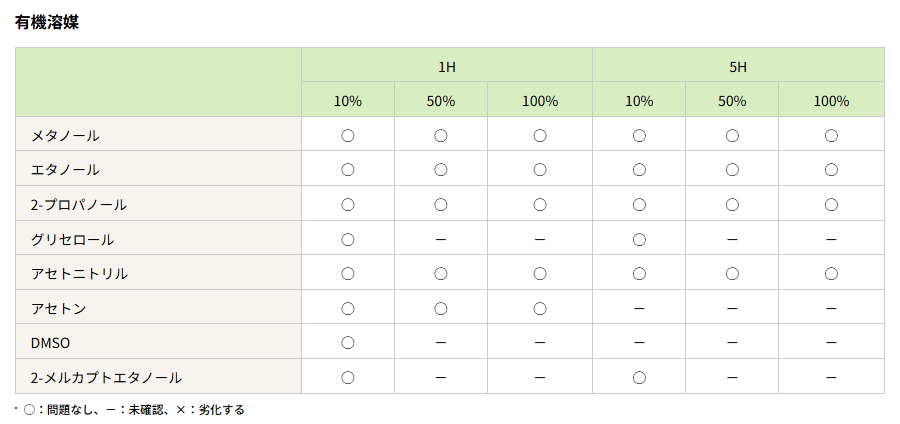Select the メタノール row label
Image resolution: width=900 pixels, height=424 pixels.
tap(65, 135)
